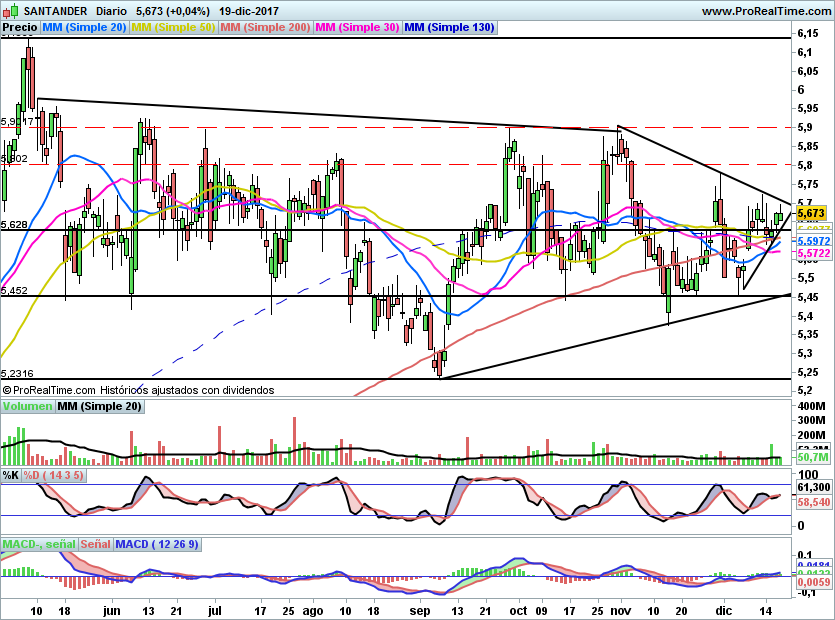Click the Diario timeframe label
Image resolution: width=835 pixels, height=620 pixels.
[111, 11]
